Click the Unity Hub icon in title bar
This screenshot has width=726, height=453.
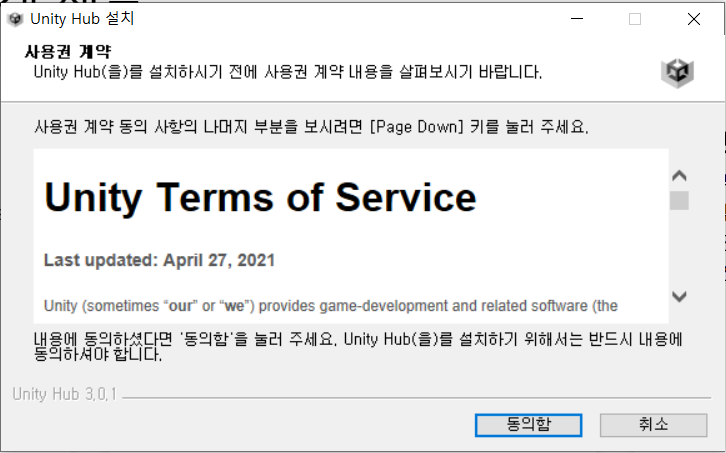(15, 19)
